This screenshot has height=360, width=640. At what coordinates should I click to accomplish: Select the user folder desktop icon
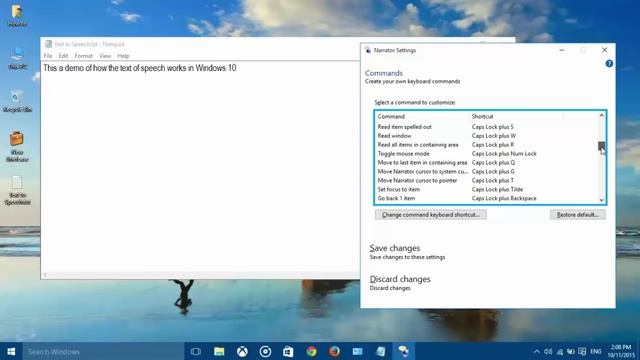point(18,16)
